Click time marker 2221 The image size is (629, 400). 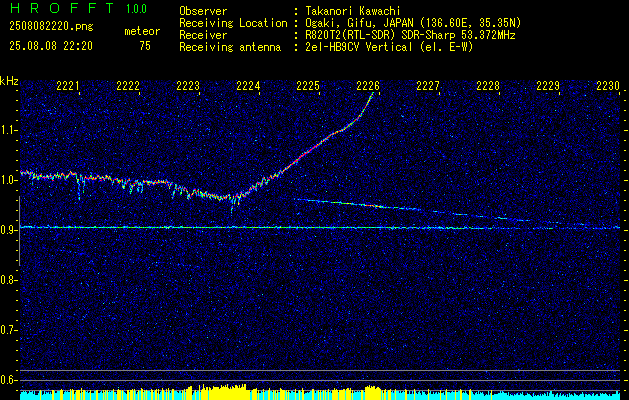pyautogui.click(x=68, y=85)
